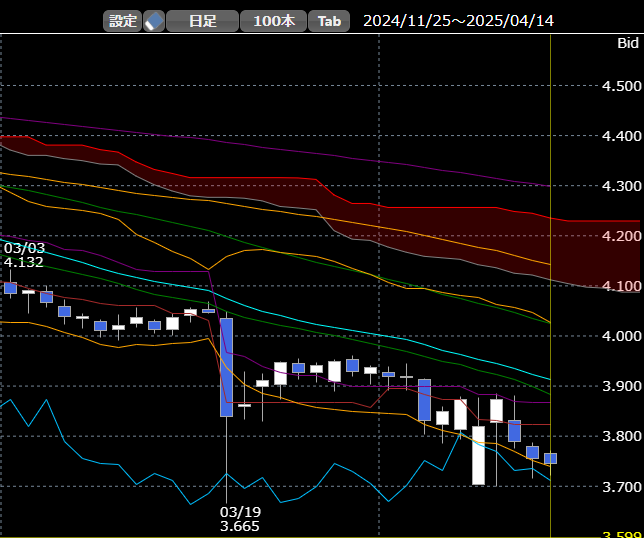The width and height of the screenshot is (644, 538).
Task: Click the latest blue candle at far right
Action: click(550, 458)
